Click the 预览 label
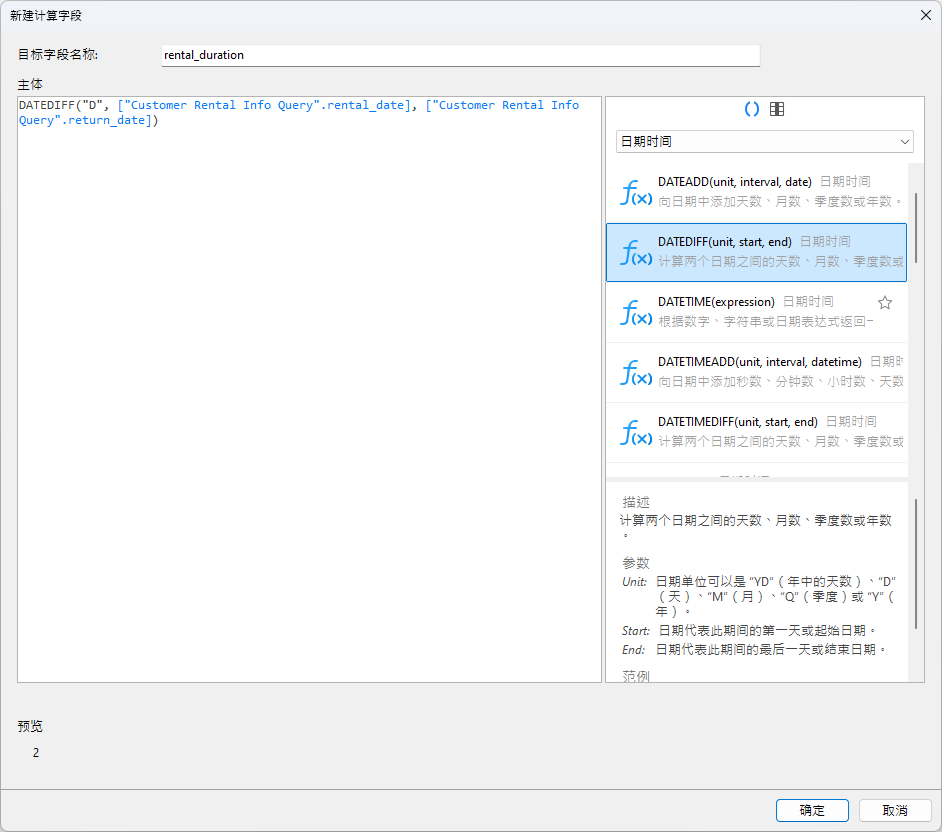The image size is (942, 832). (30, 726)
